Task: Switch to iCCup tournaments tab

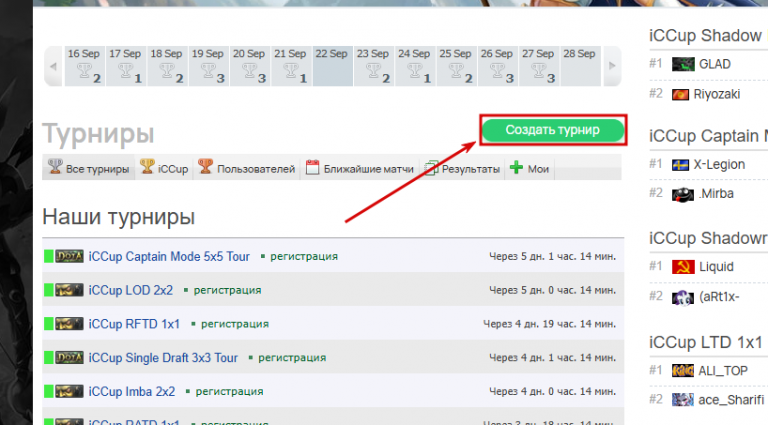Action: 164,168
